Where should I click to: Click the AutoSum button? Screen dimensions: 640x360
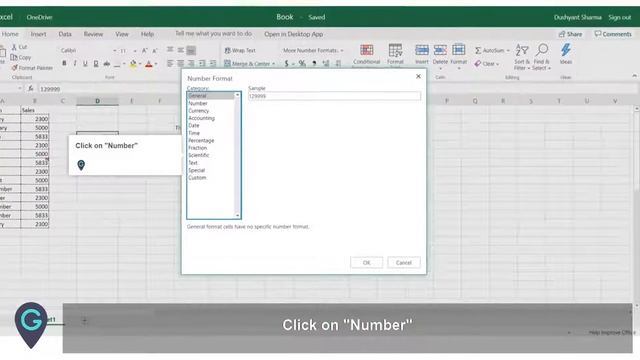tap(492, 50)
